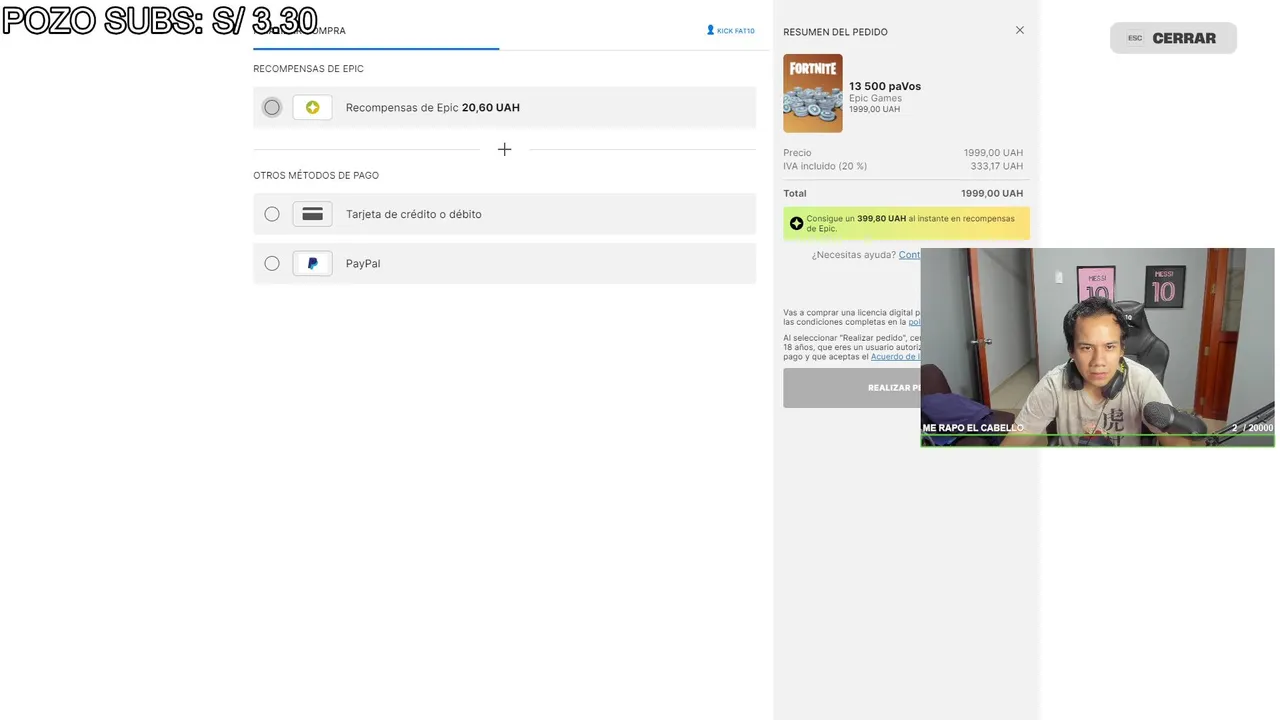Click the Realizar pedido button
This screenshot has height=720, width=1280.
tap(852, 387)
